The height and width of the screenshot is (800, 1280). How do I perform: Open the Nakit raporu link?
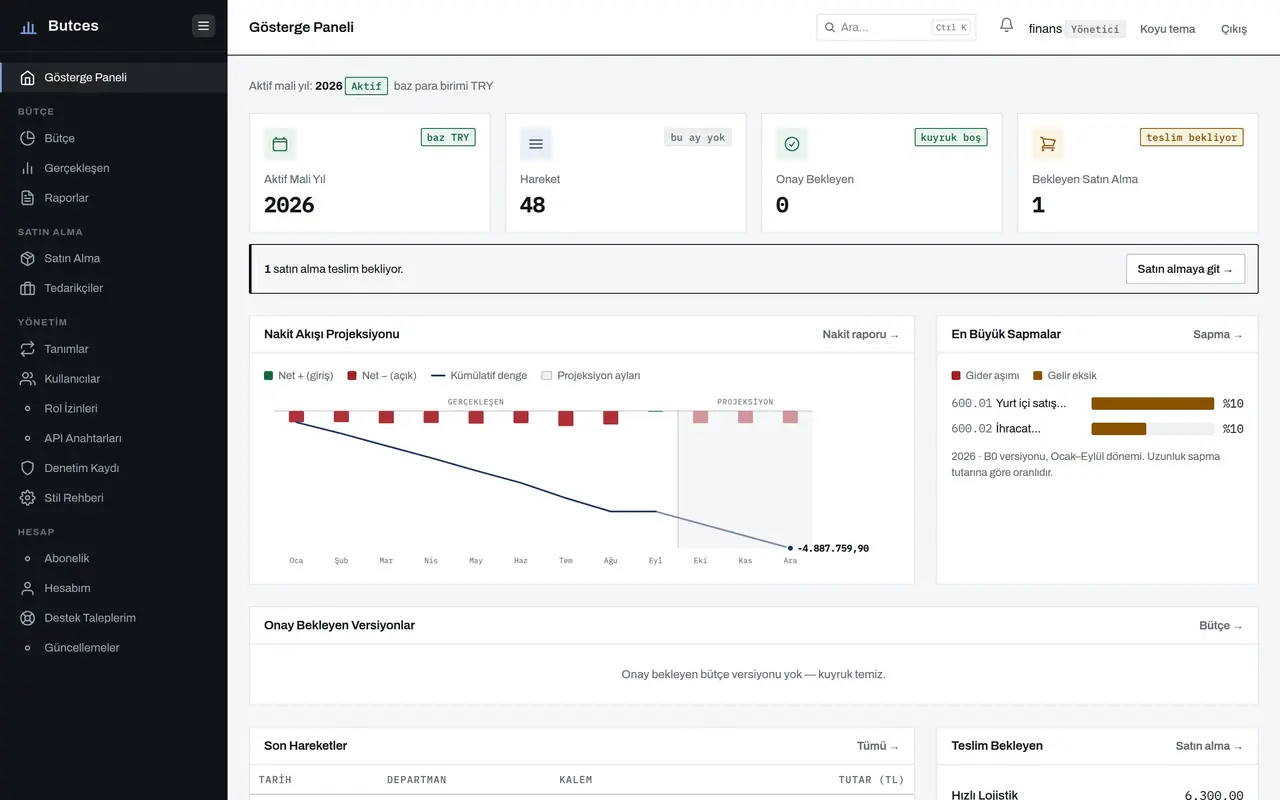coord(861,335)
